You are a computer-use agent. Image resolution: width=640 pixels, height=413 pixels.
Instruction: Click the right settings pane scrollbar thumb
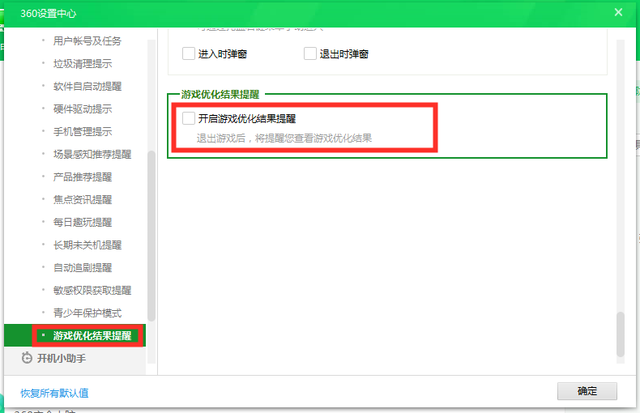pos(620,334)
